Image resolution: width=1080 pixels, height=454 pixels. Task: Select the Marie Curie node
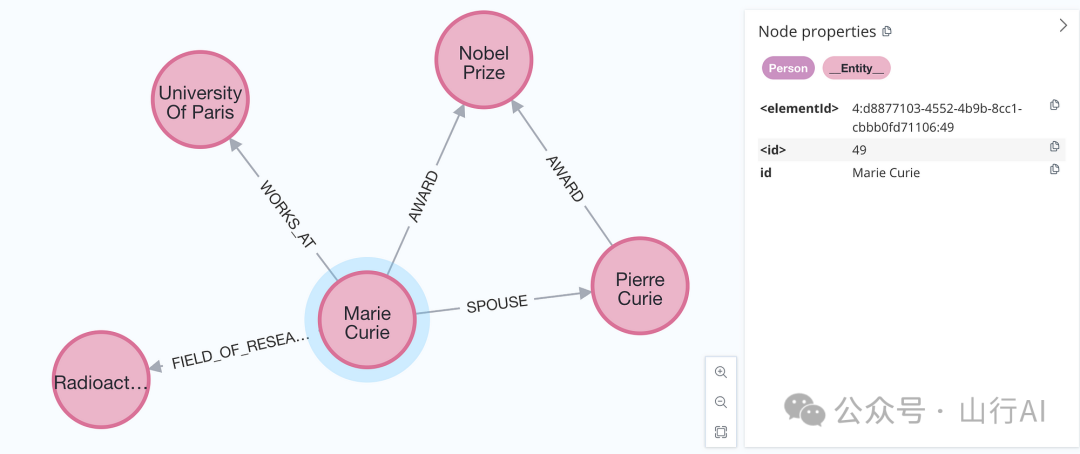point(367,318)
